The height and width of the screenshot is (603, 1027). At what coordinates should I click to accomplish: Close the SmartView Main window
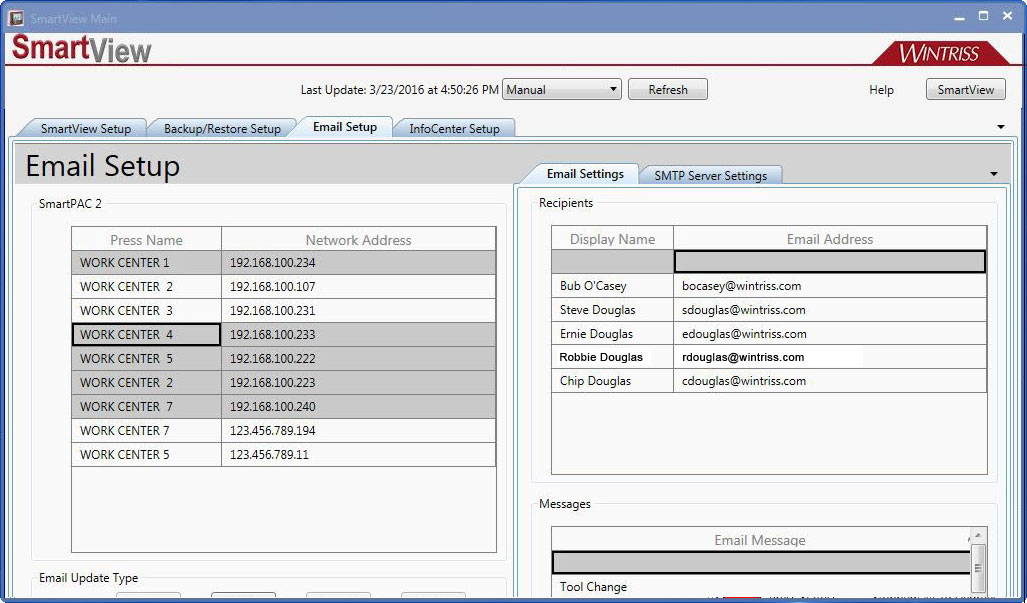(1008, 16)
